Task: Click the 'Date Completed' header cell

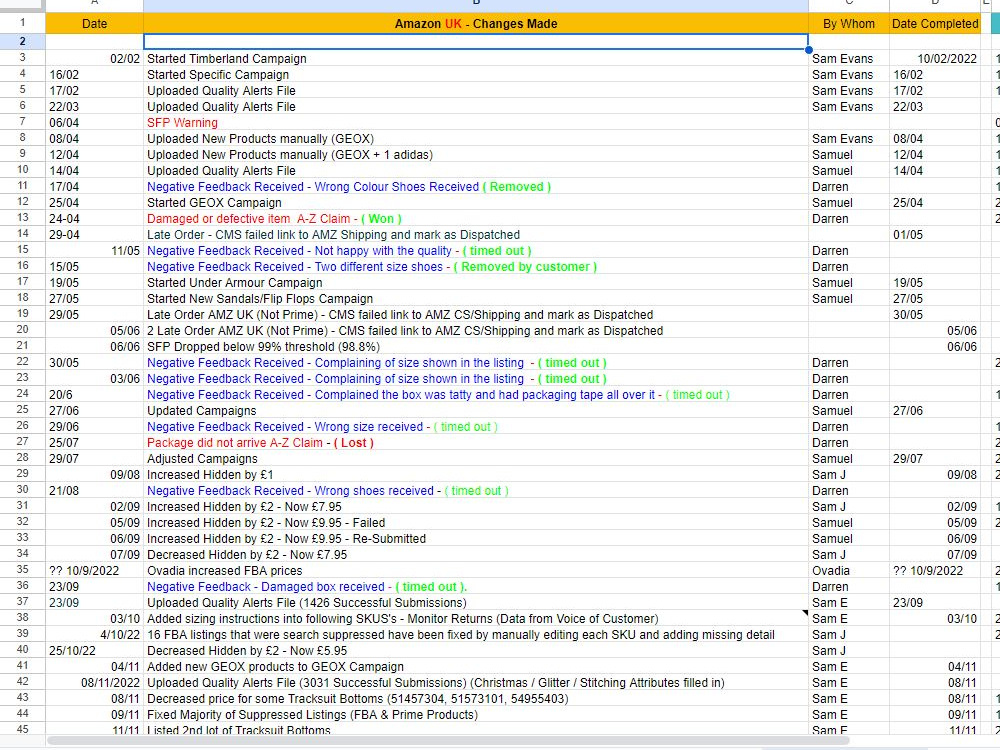Action: pos(935,24)
